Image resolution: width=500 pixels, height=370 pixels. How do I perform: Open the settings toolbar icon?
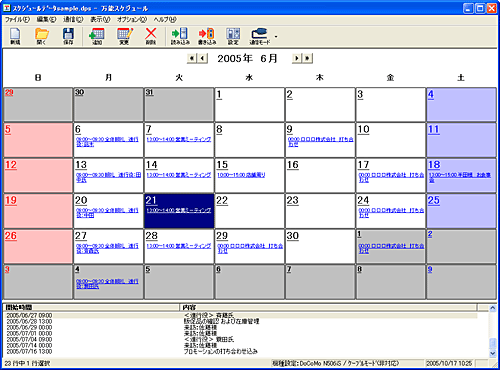(x=233, y=36)
